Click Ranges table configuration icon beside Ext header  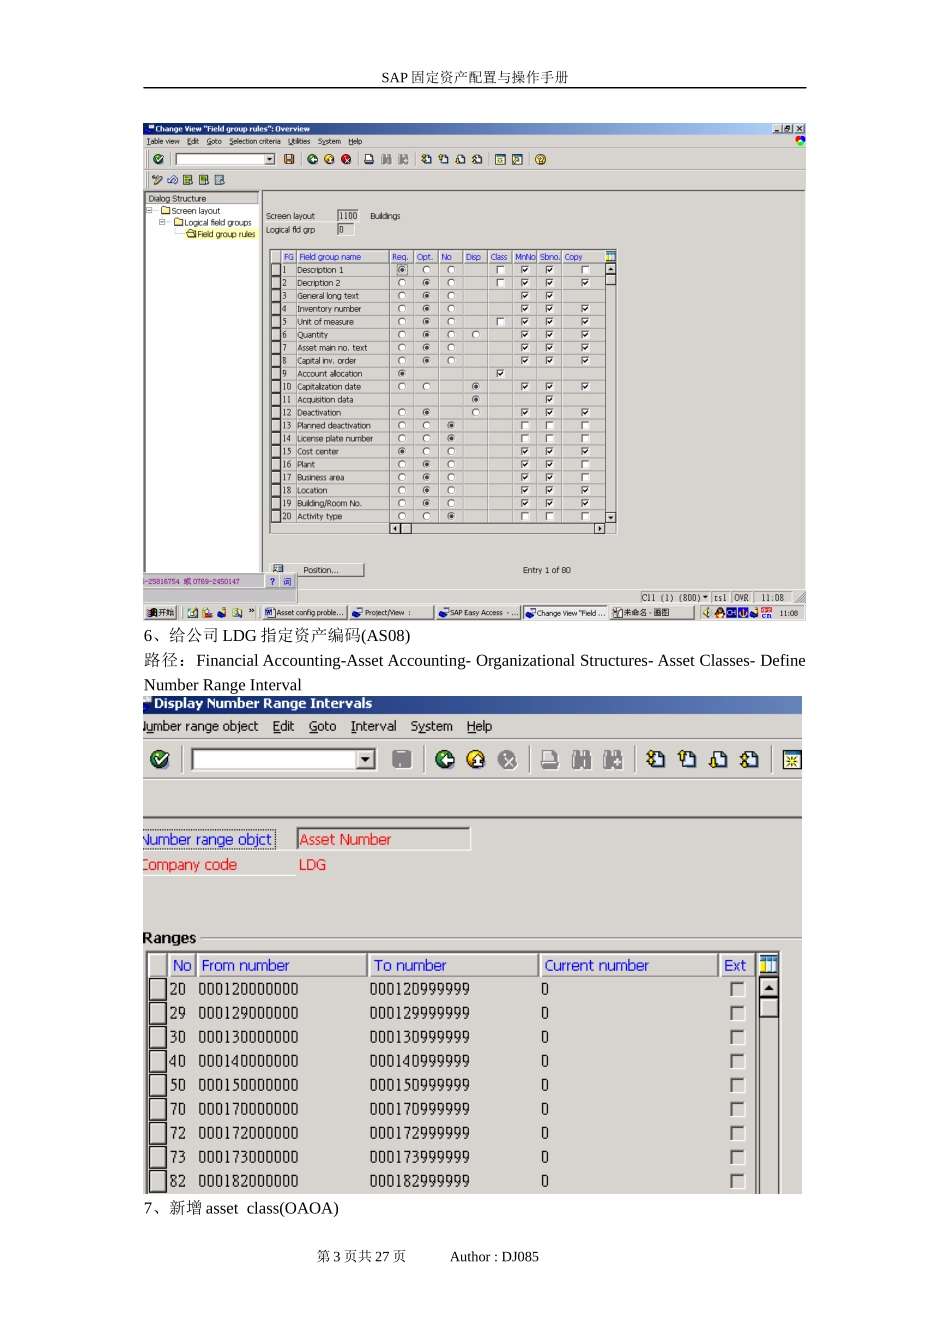click(x=768, y=965)
